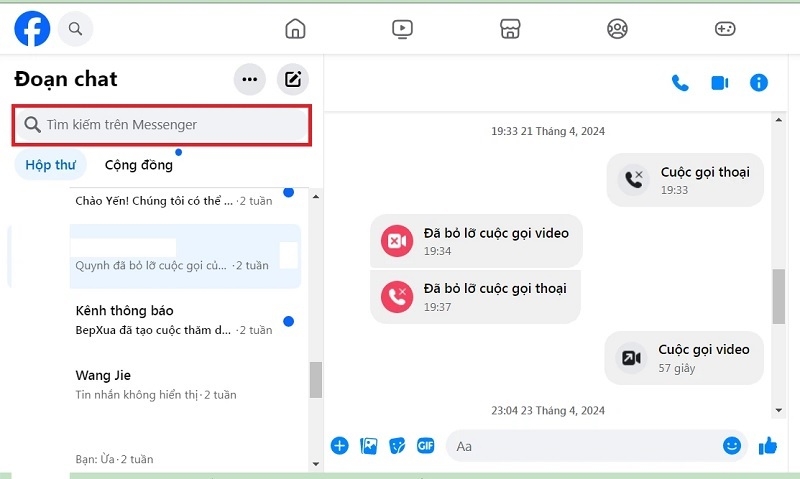Image resolution: width=800 pixels, height=479 pixels.
Task: Start a video call with camera icon
Action: pyautogui.click(x=719, y=83)
